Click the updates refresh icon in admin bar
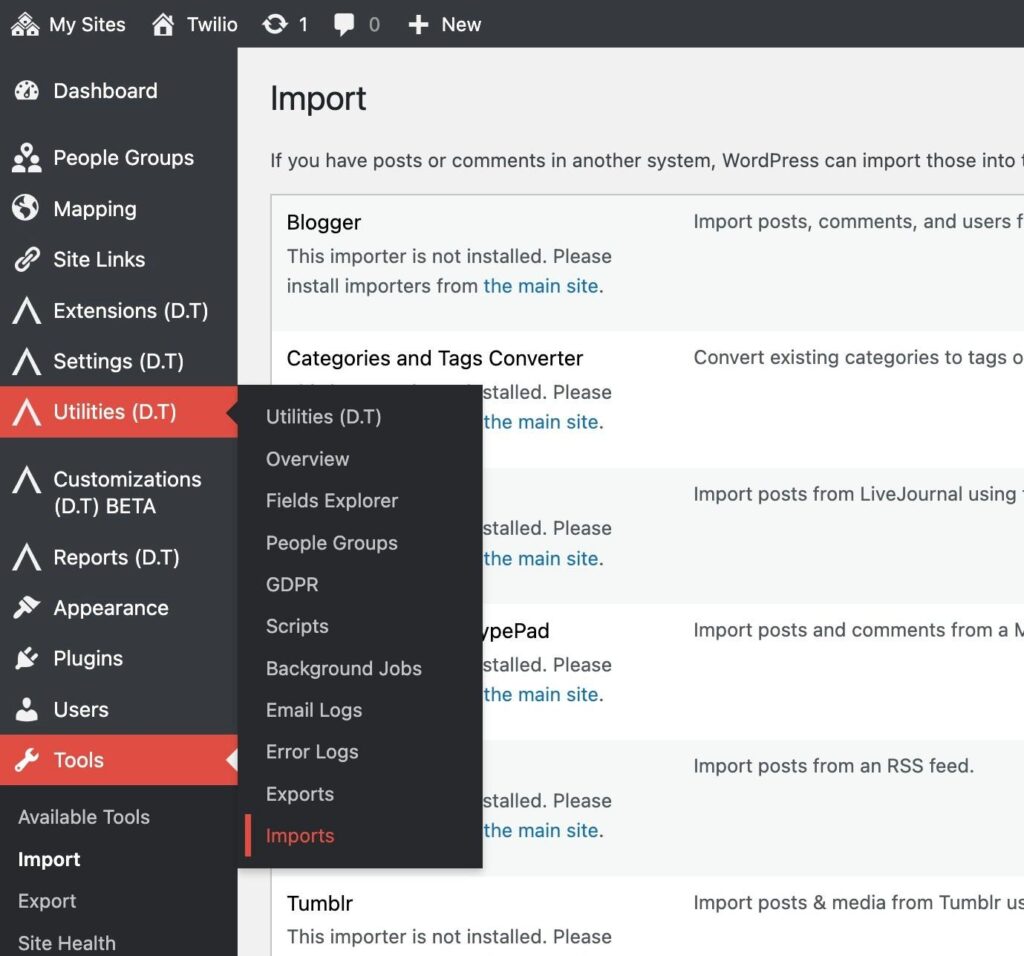The width and height of the screenshot is (1024, 956). [x=275, y=25]
